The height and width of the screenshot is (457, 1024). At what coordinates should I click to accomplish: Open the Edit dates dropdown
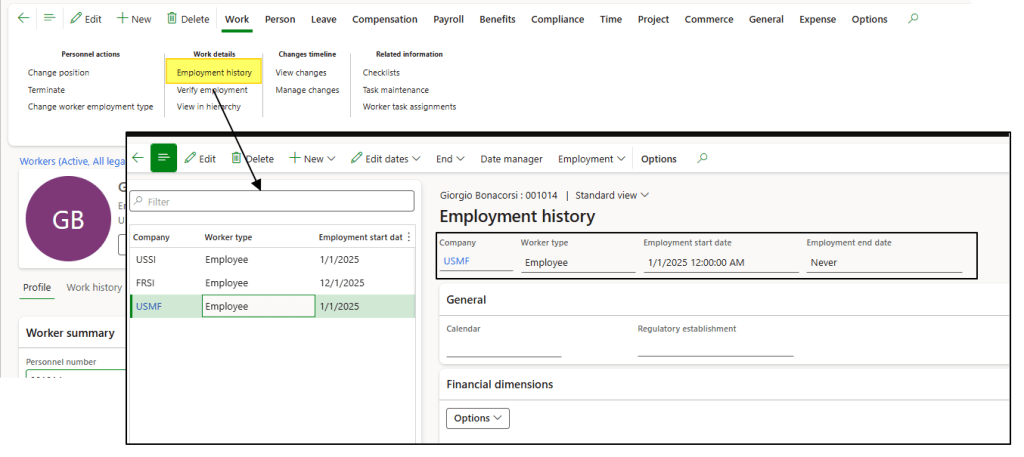tap(385, 158)
